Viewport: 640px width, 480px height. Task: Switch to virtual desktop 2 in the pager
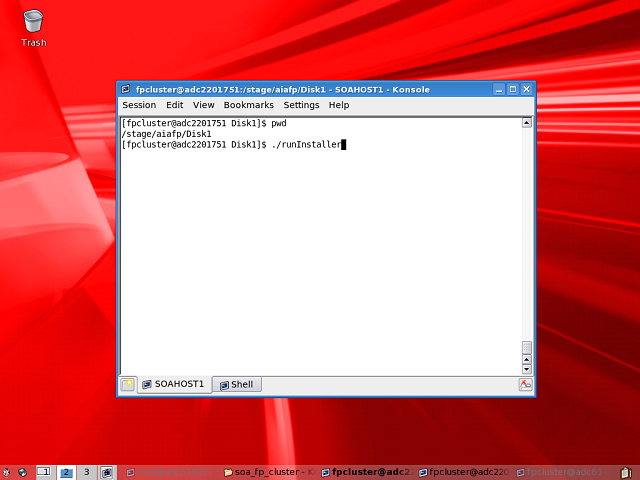click(66, 472)
